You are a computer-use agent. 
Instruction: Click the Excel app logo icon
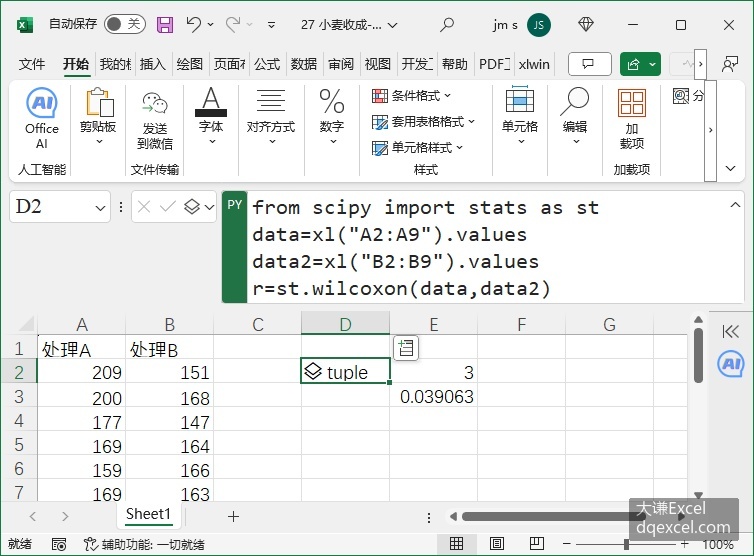pos(25,25)
